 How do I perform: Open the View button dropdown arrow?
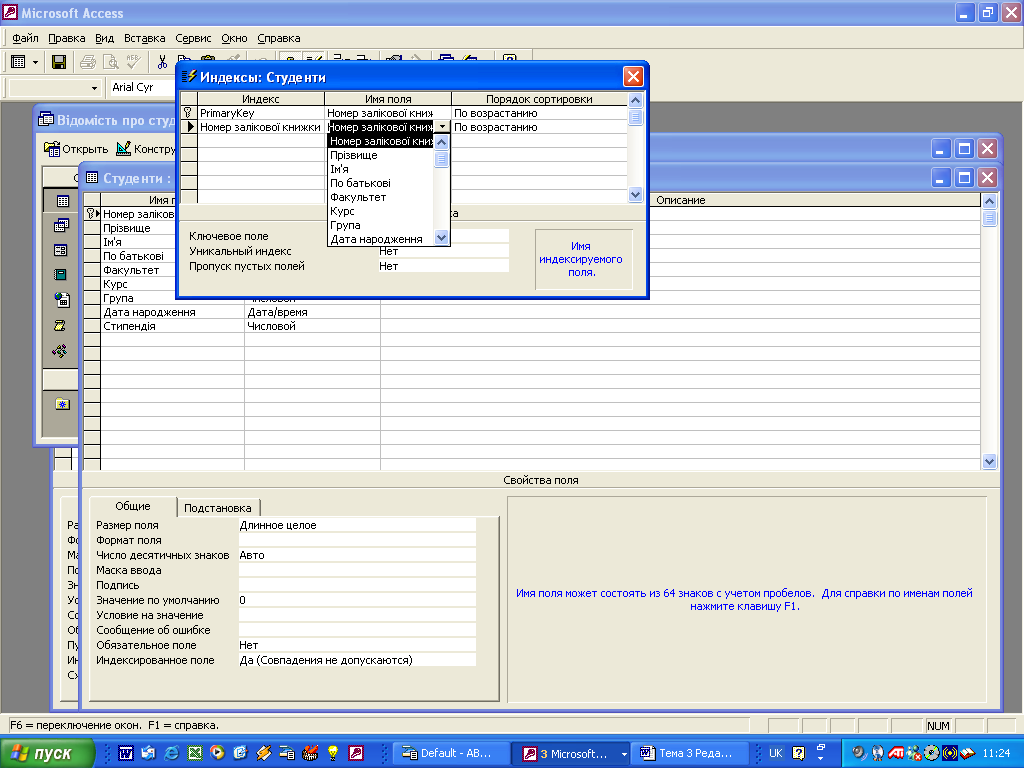pyautogui.click(x=35, y=62)
